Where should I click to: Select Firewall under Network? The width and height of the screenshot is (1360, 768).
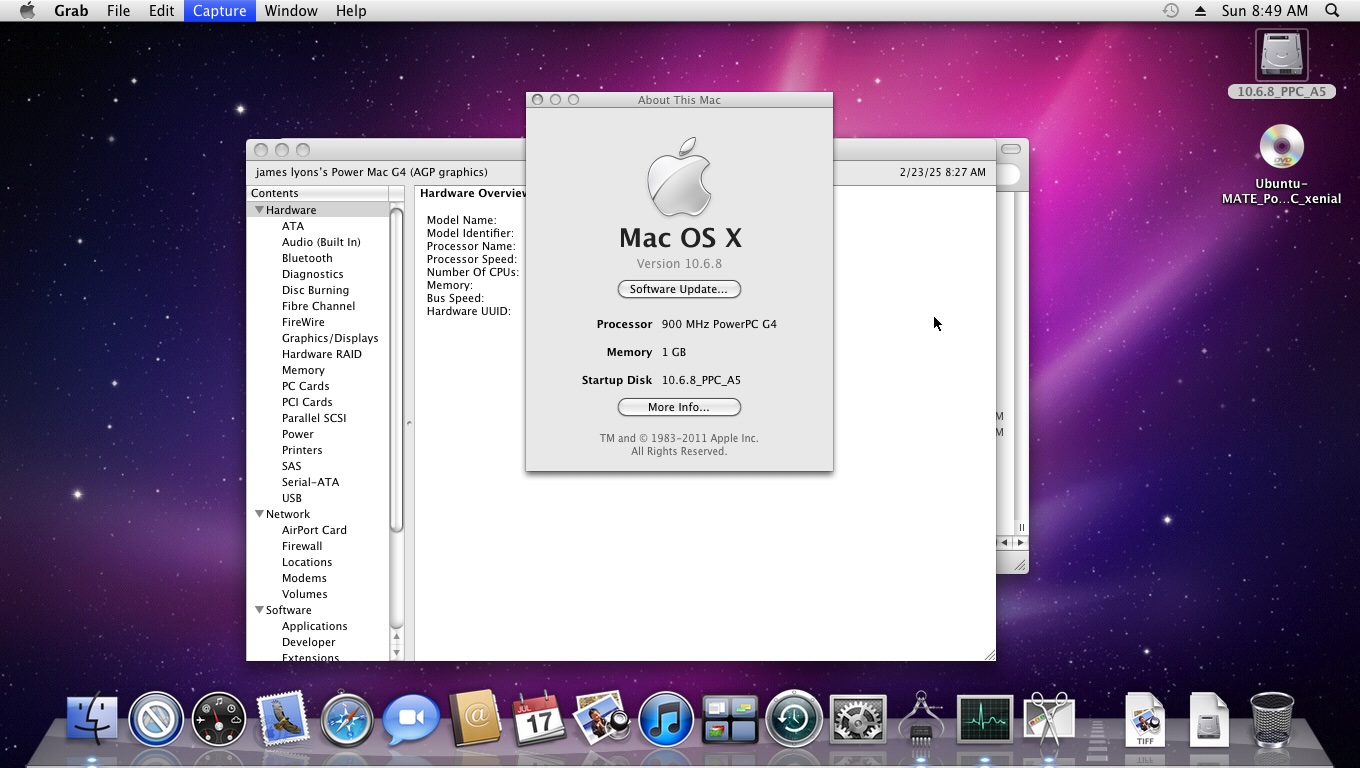tap(302, 546)
